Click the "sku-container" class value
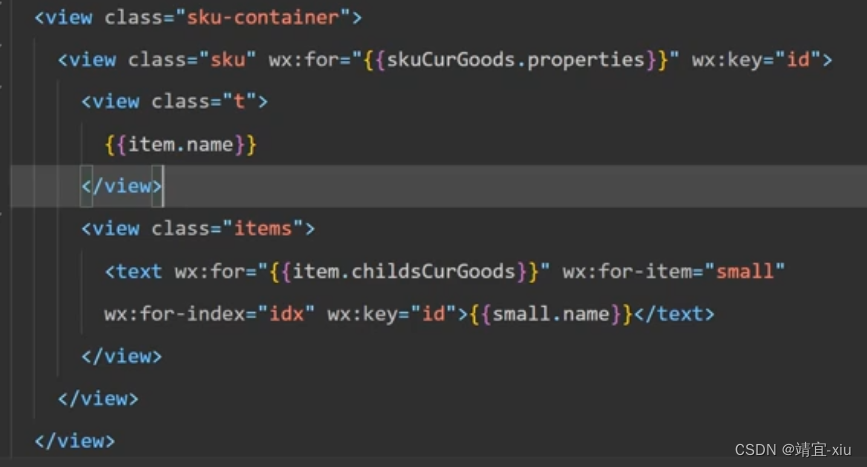The width and height of the screenshot is (867, 467). 263,18
